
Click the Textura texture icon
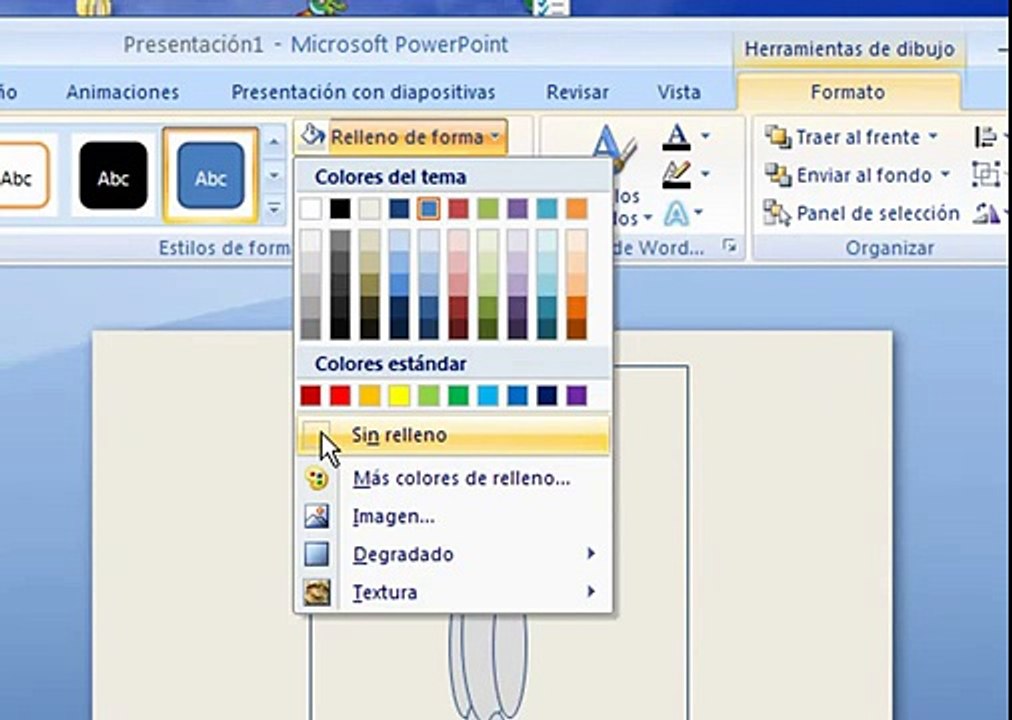click(x=317, y=592)
